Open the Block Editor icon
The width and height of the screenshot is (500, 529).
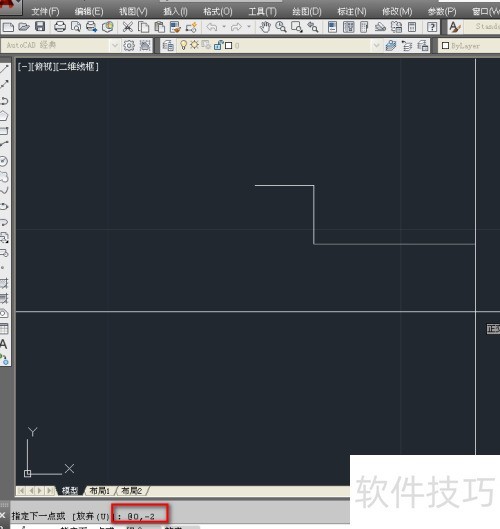point(191,27)
